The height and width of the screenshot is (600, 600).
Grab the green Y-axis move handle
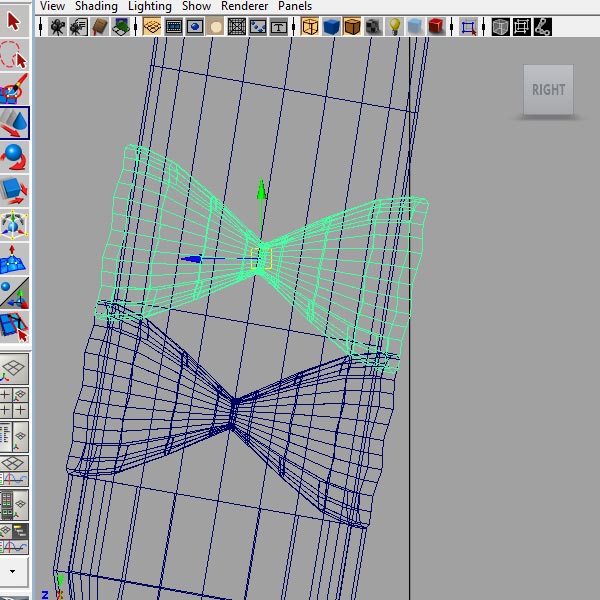(262, 189)
